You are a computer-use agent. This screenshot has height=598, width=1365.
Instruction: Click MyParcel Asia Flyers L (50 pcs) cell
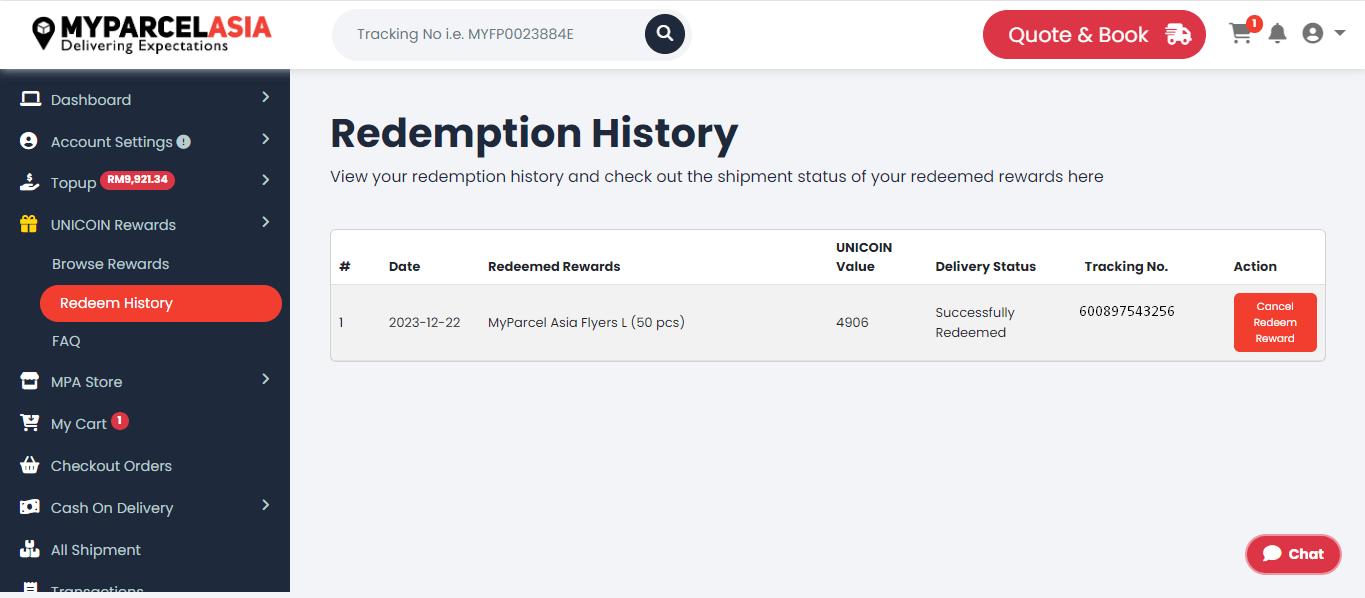(586, 322)
